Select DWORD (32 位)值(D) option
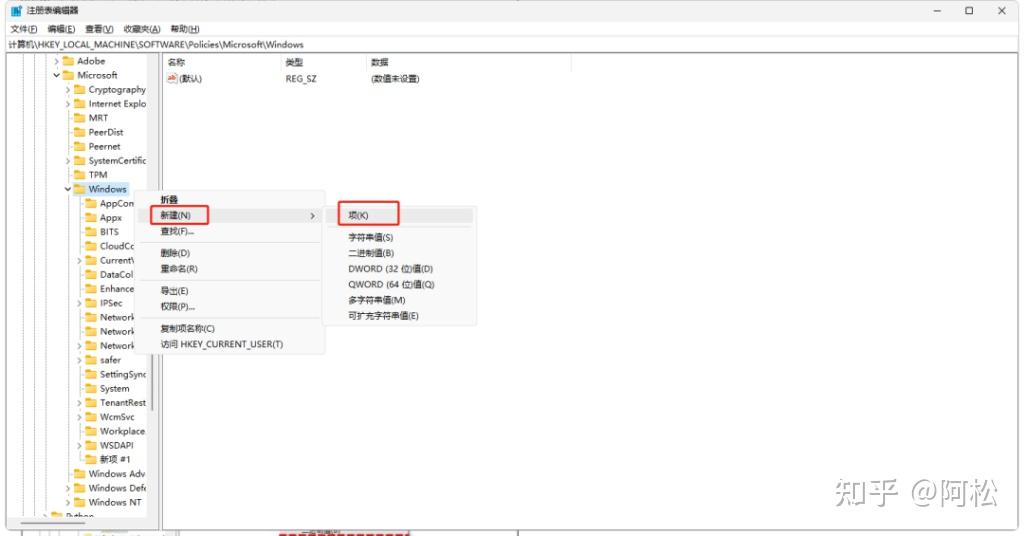The width and height of the screenshot is (1024, 536). 390,269
